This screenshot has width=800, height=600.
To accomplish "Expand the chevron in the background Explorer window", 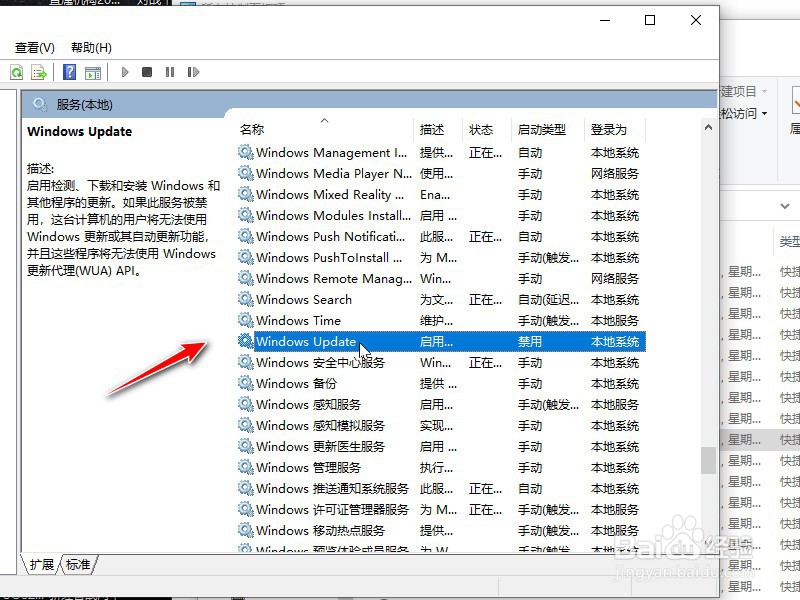I will click(x=785, y=206).
